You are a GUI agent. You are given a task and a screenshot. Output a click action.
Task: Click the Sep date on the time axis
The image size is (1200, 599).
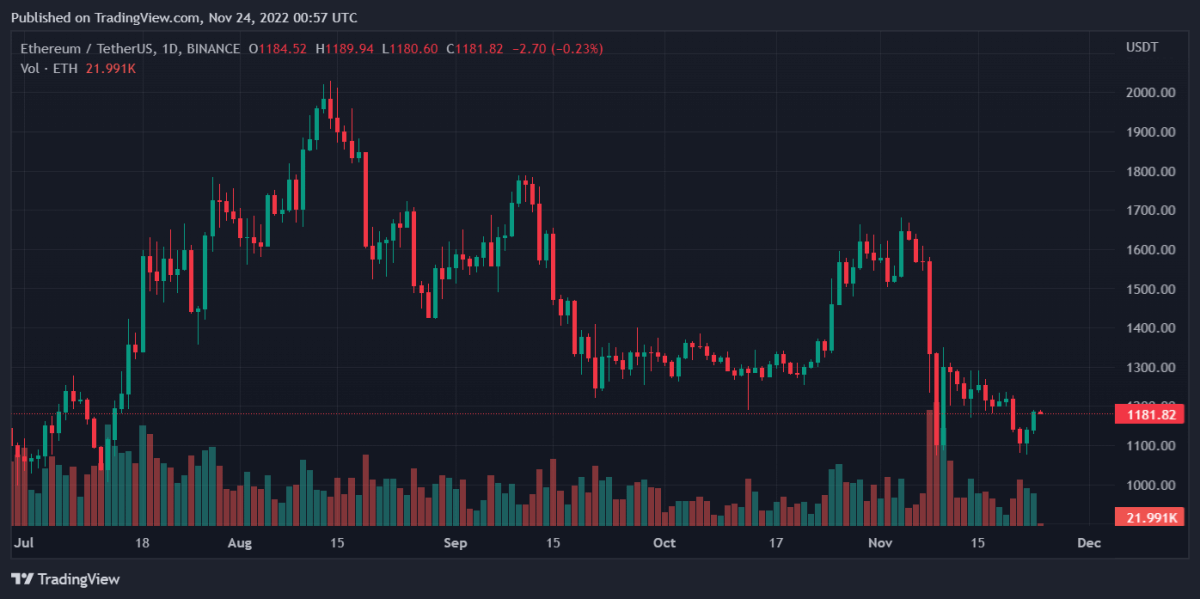pyautogui.click(x=455, y=543)
